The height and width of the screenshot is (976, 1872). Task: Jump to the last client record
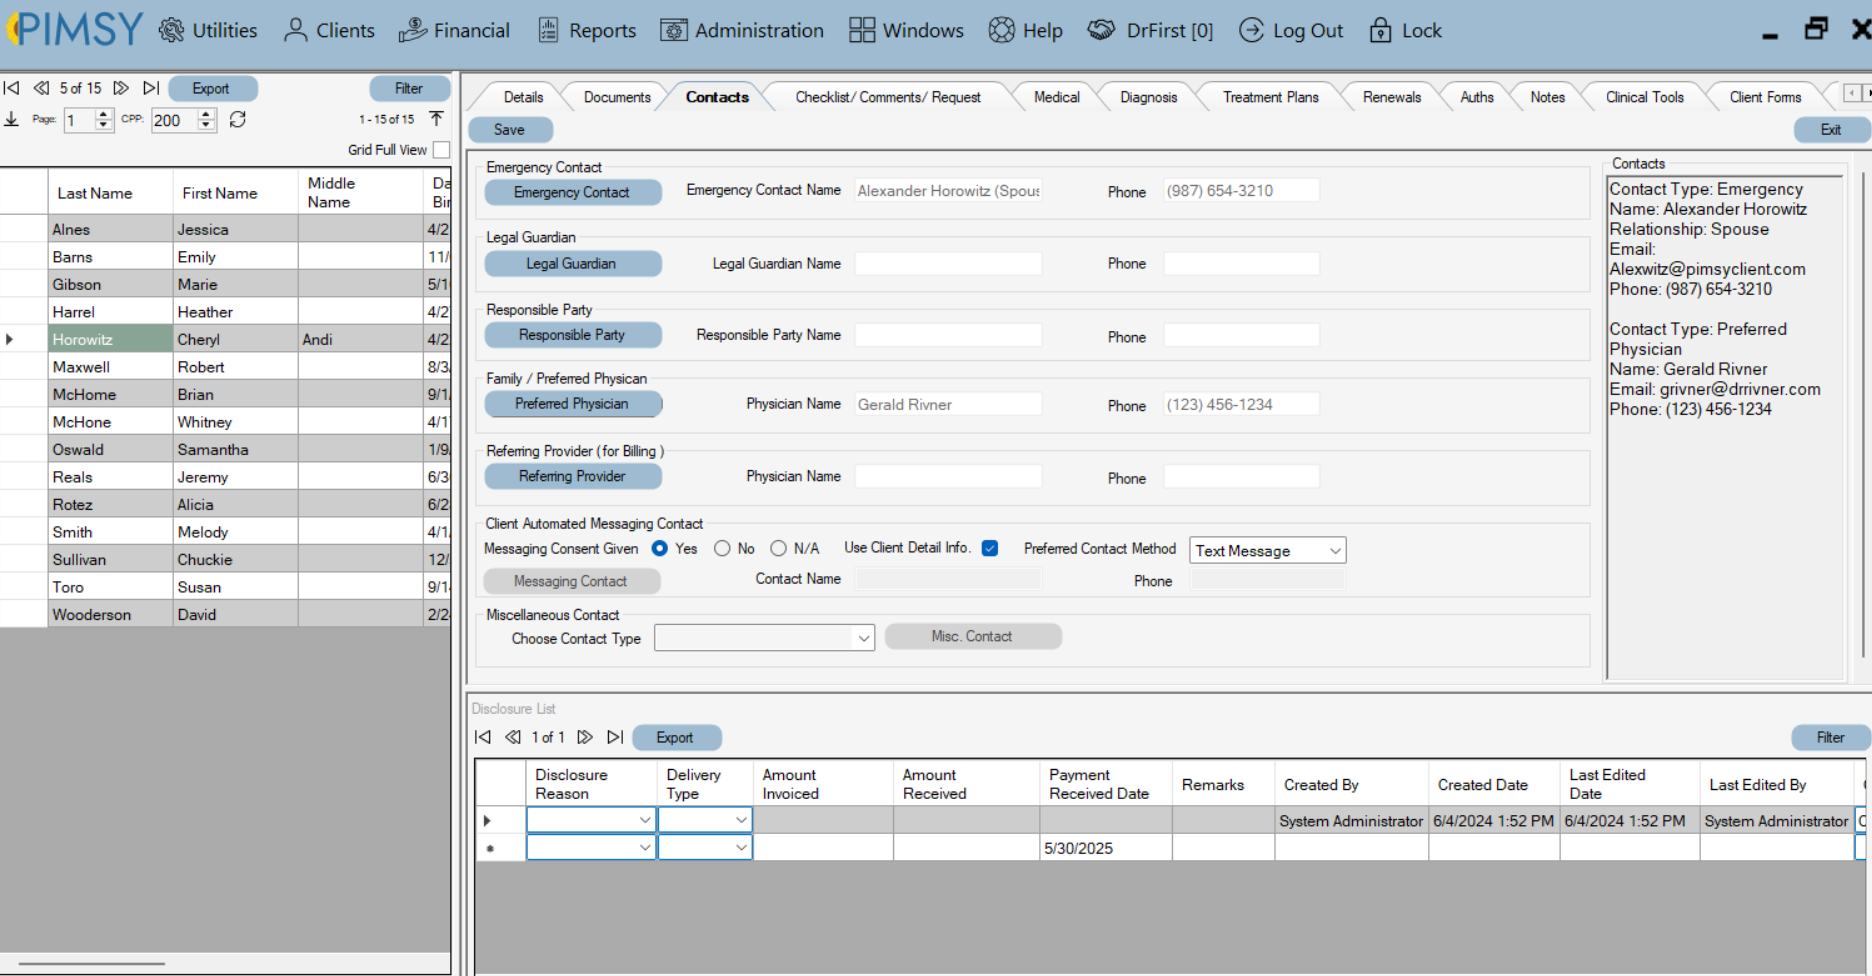coord(151,88)
